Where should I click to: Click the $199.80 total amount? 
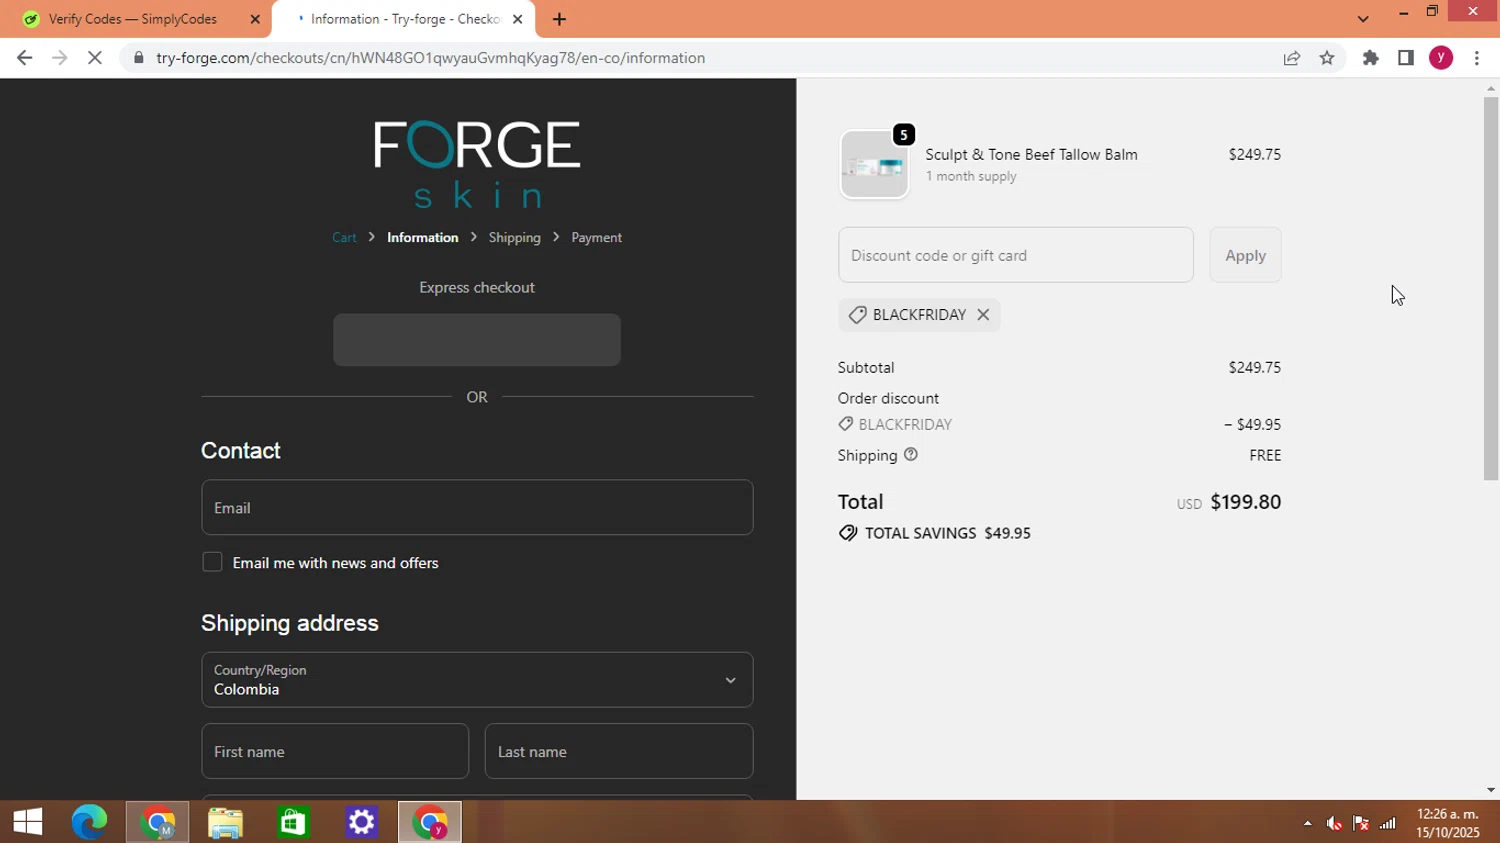[1245, 502]
